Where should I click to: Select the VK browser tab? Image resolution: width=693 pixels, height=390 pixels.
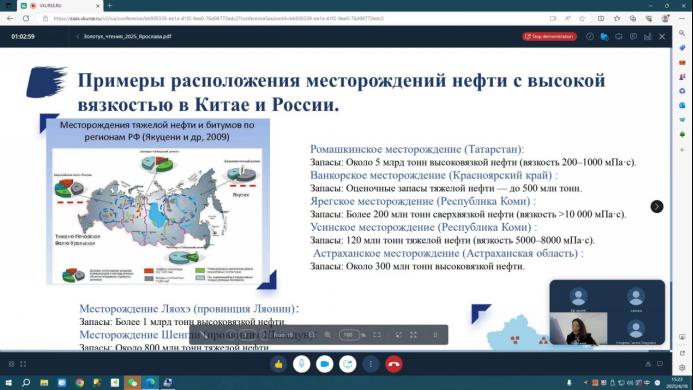tap(59, 6)
